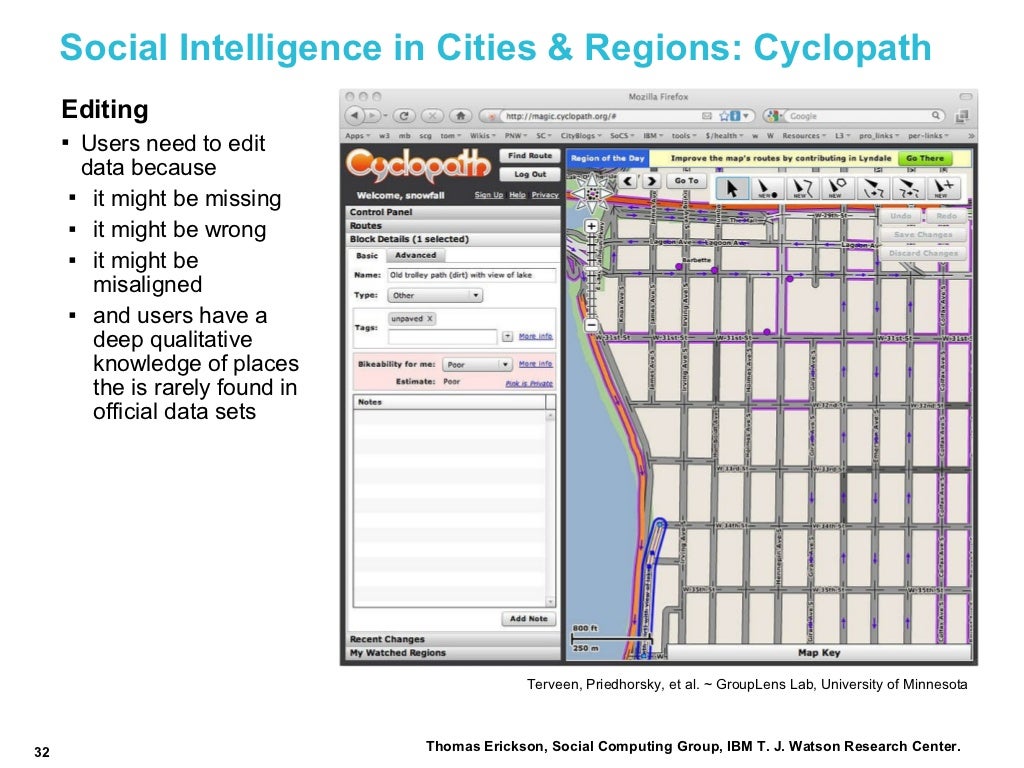Open the CityBlogs bookmarks folder
The height and width of the screenshot is (768, 1024).
581,136
